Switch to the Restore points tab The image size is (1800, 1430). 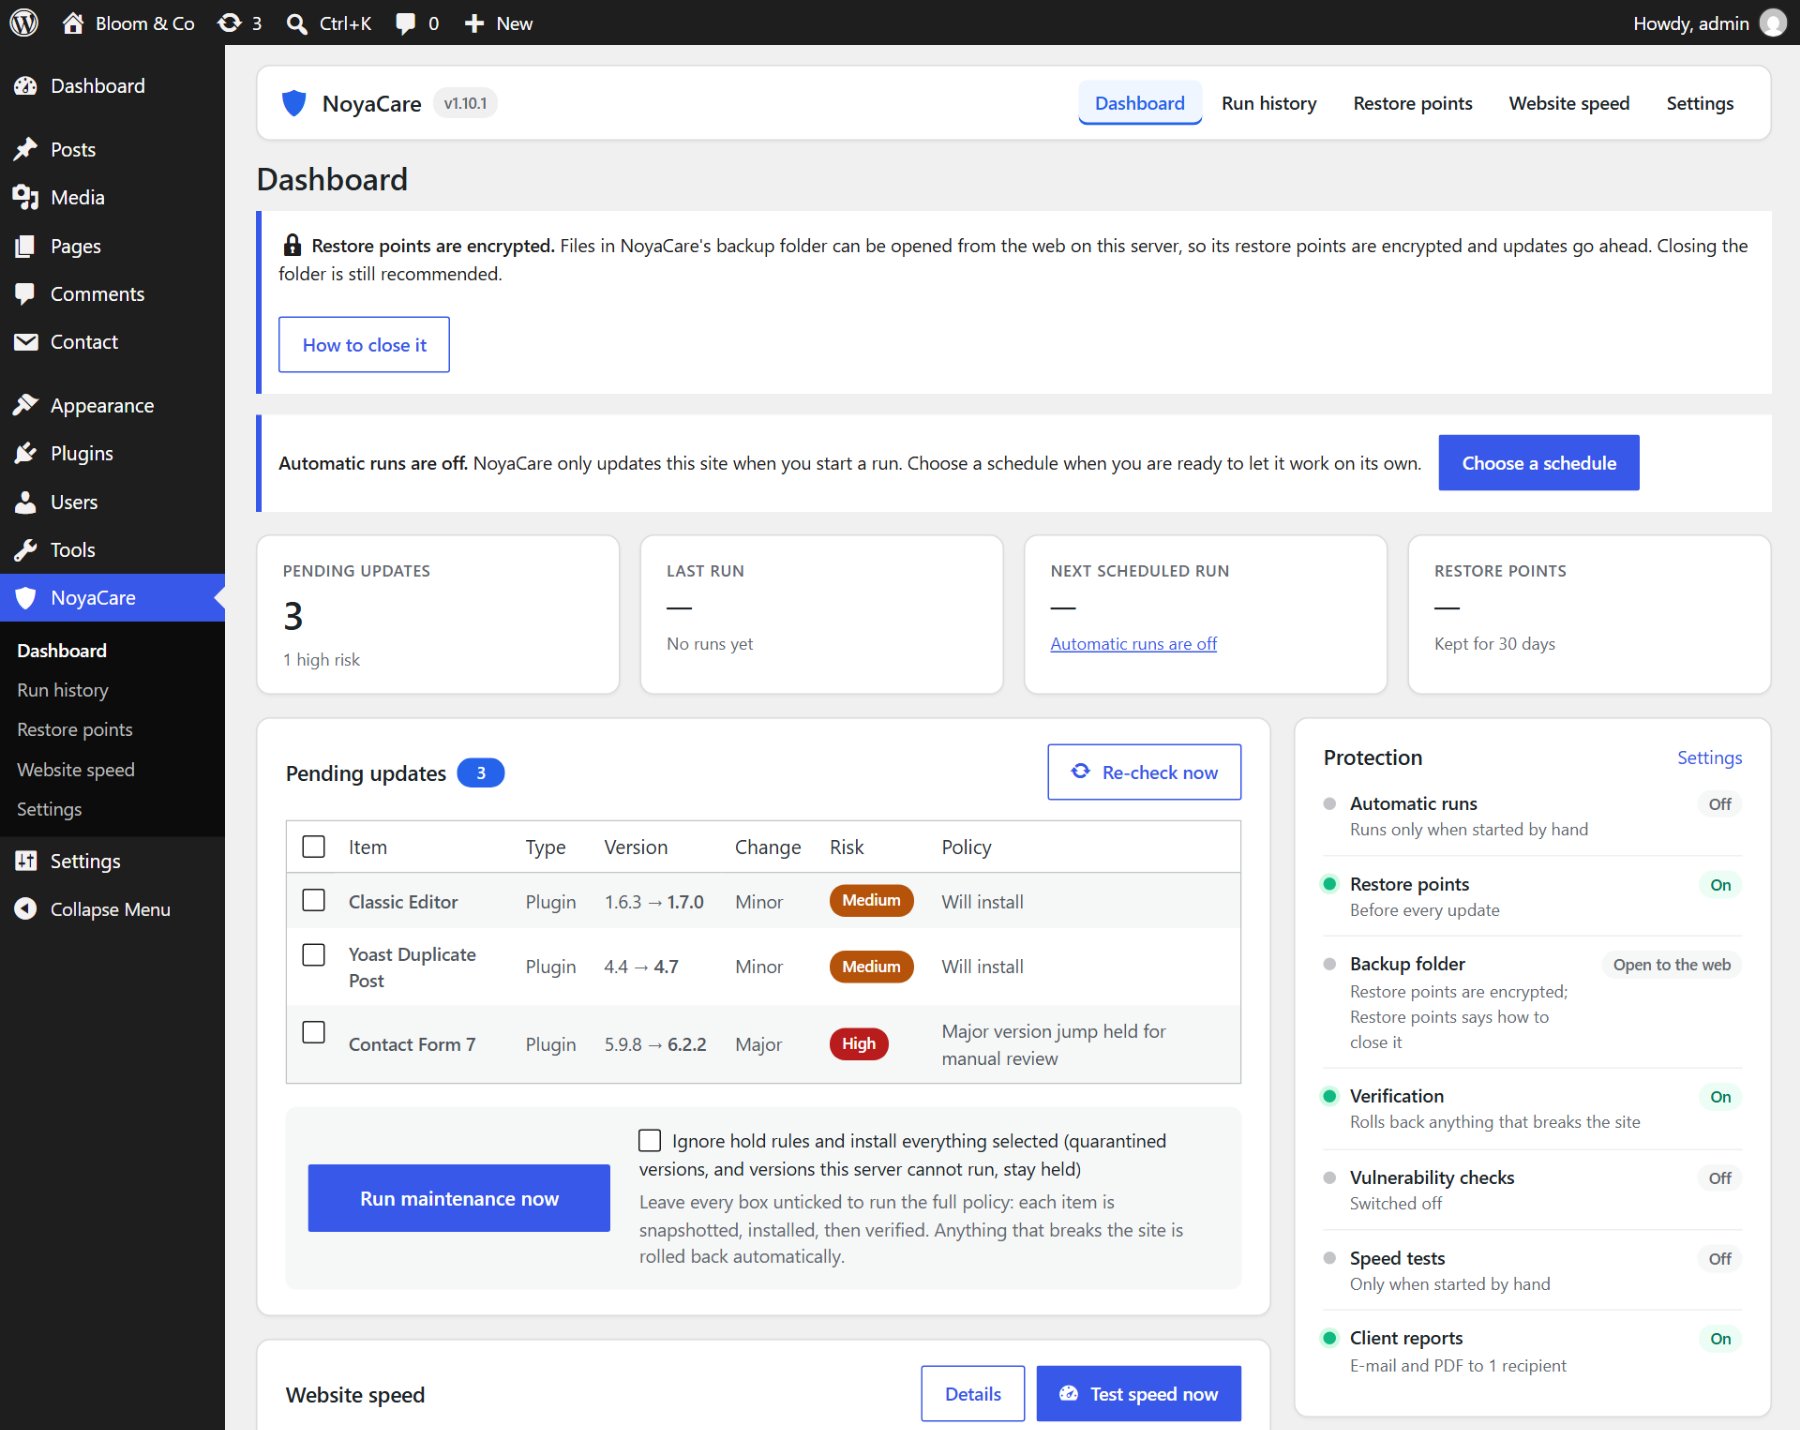coord(1413,103)
